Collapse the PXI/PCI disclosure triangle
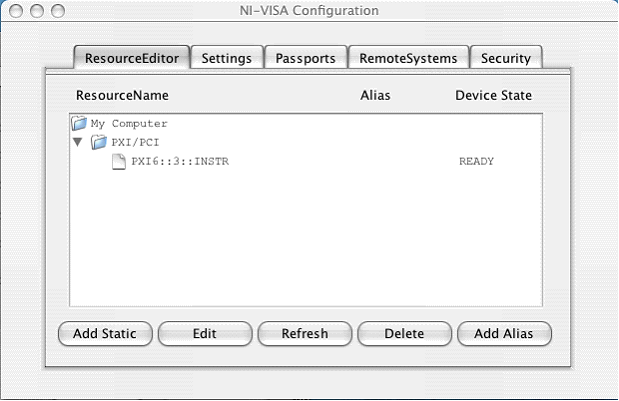 pyautogui.click(x=78, y=143)
